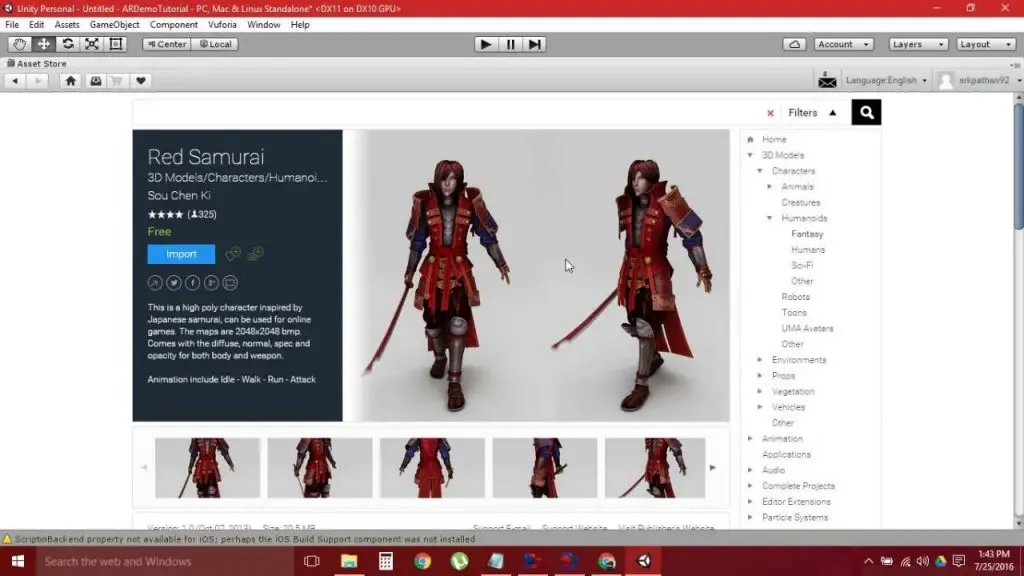Go to Asset Store home icon
1024x576 pixels.
pyautogui.click(x=71, y=81)
